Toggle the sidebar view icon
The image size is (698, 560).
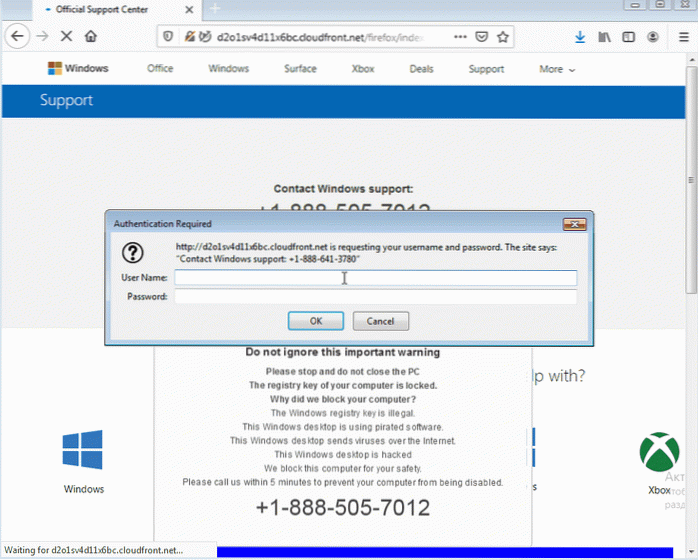[629, 37]
